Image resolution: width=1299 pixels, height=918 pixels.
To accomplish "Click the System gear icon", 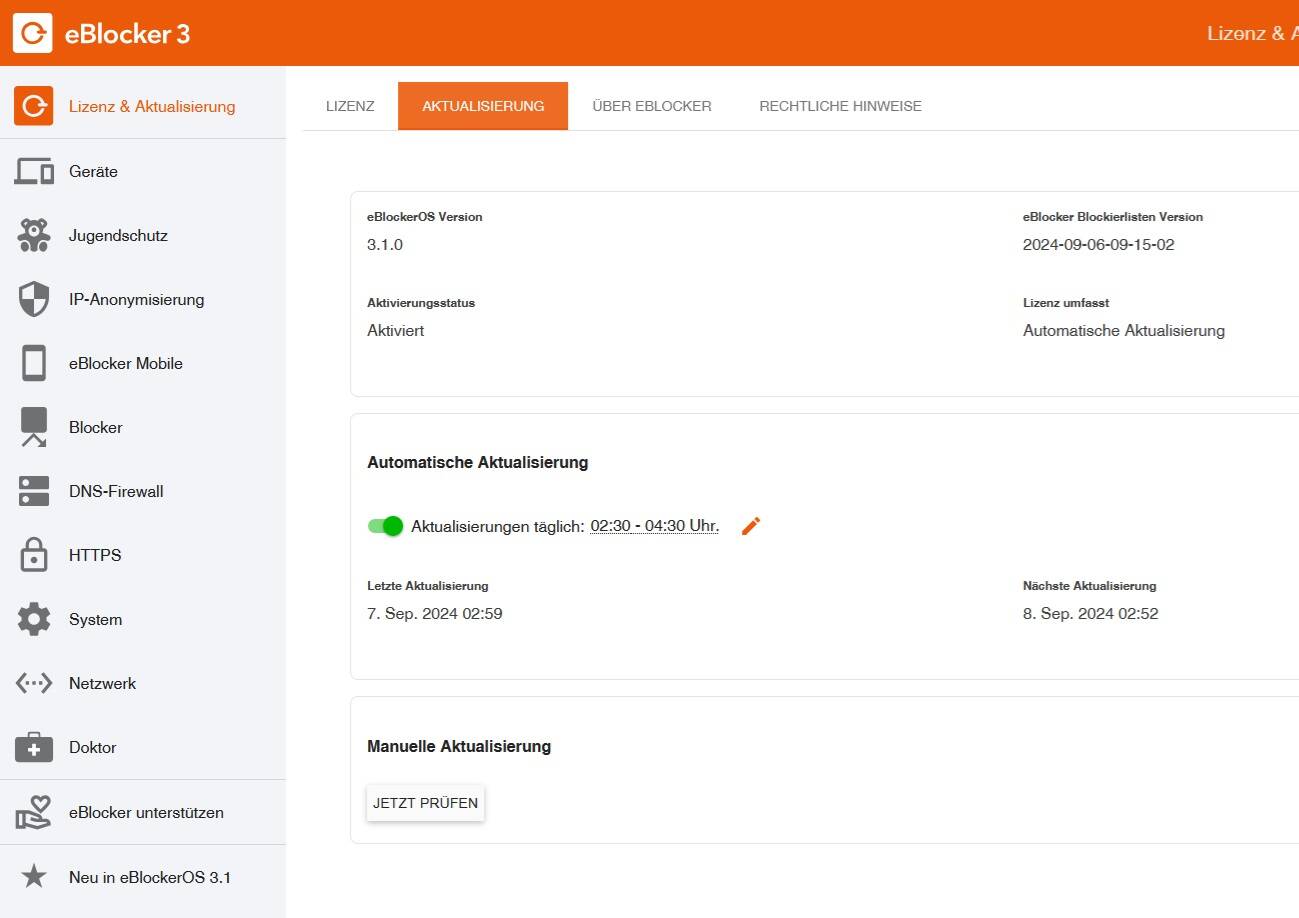I will tap(34, 620).
